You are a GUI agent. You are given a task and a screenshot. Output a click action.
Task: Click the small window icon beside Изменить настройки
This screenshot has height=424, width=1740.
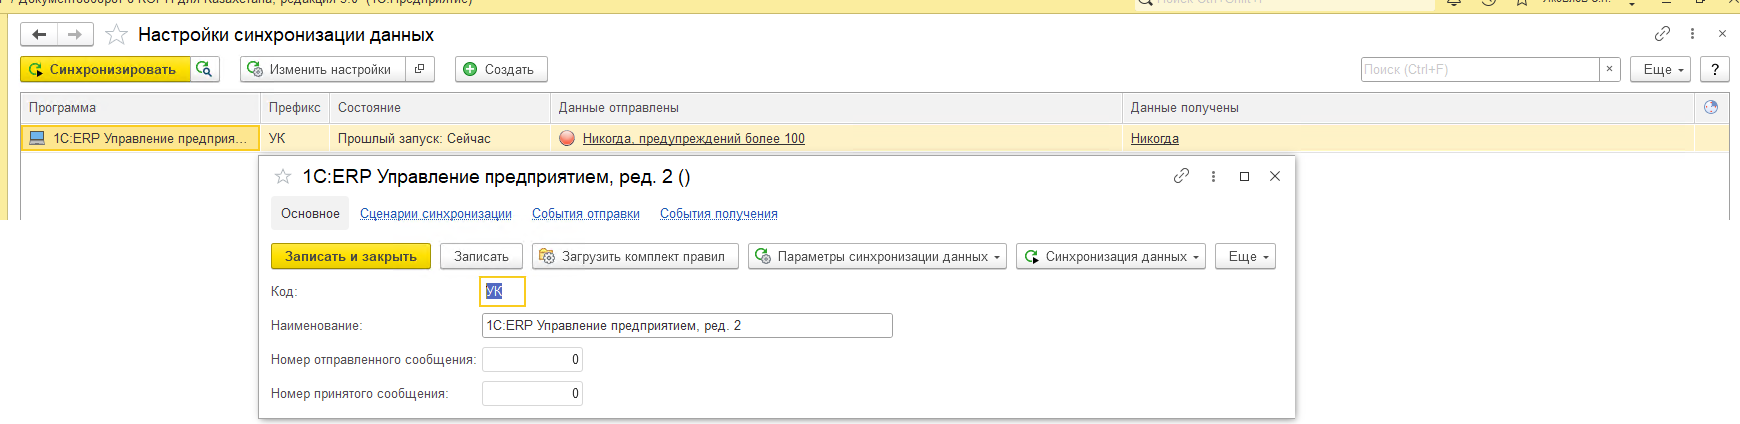point(419,69)
